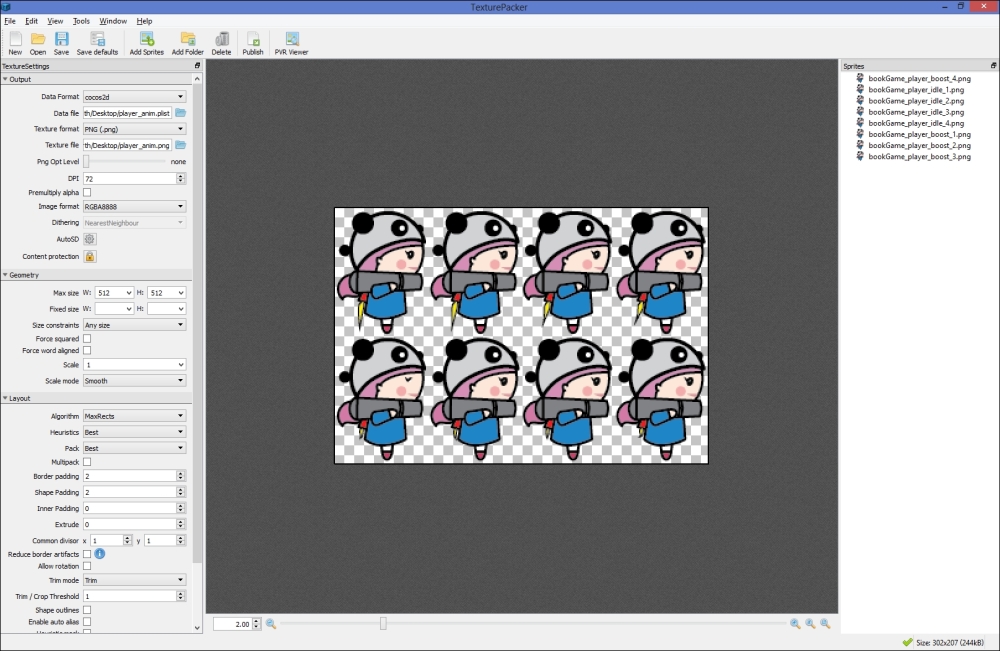
Task: Create a new project with New icon
Action: (15, 43)
